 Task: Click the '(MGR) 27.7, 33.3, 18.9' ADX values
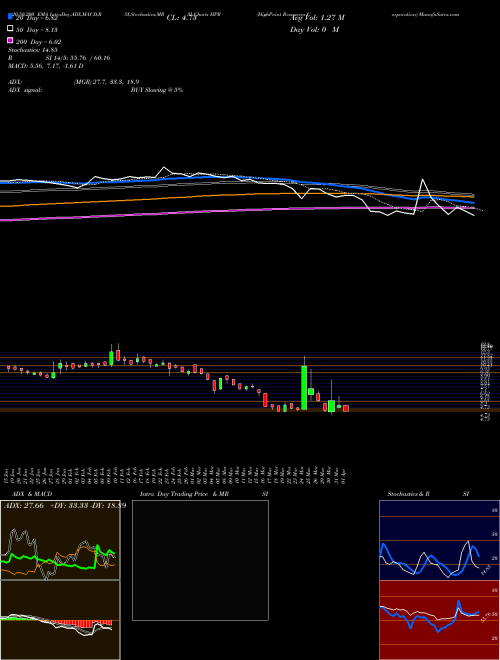[x=106, y=82]
